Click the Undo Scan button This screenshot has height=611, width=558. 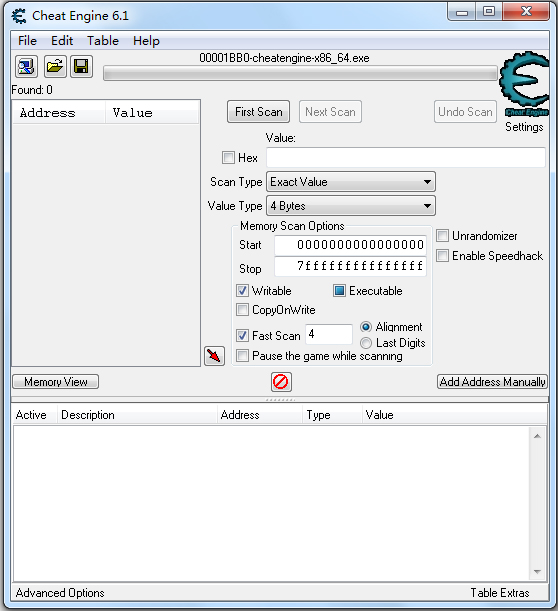click(465, 112)
